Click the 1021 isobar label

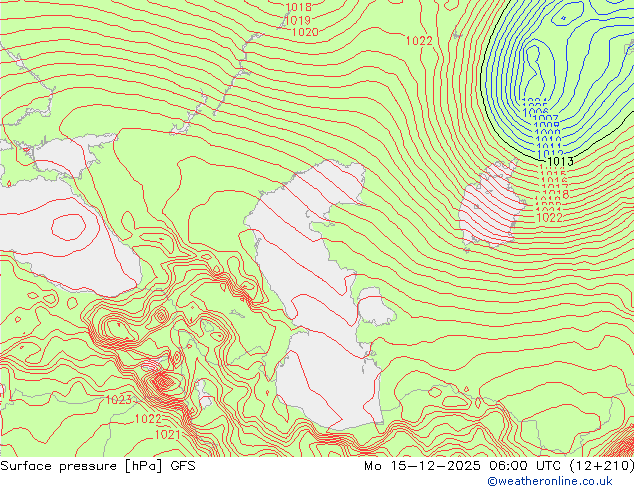click(x=167, y=435)
